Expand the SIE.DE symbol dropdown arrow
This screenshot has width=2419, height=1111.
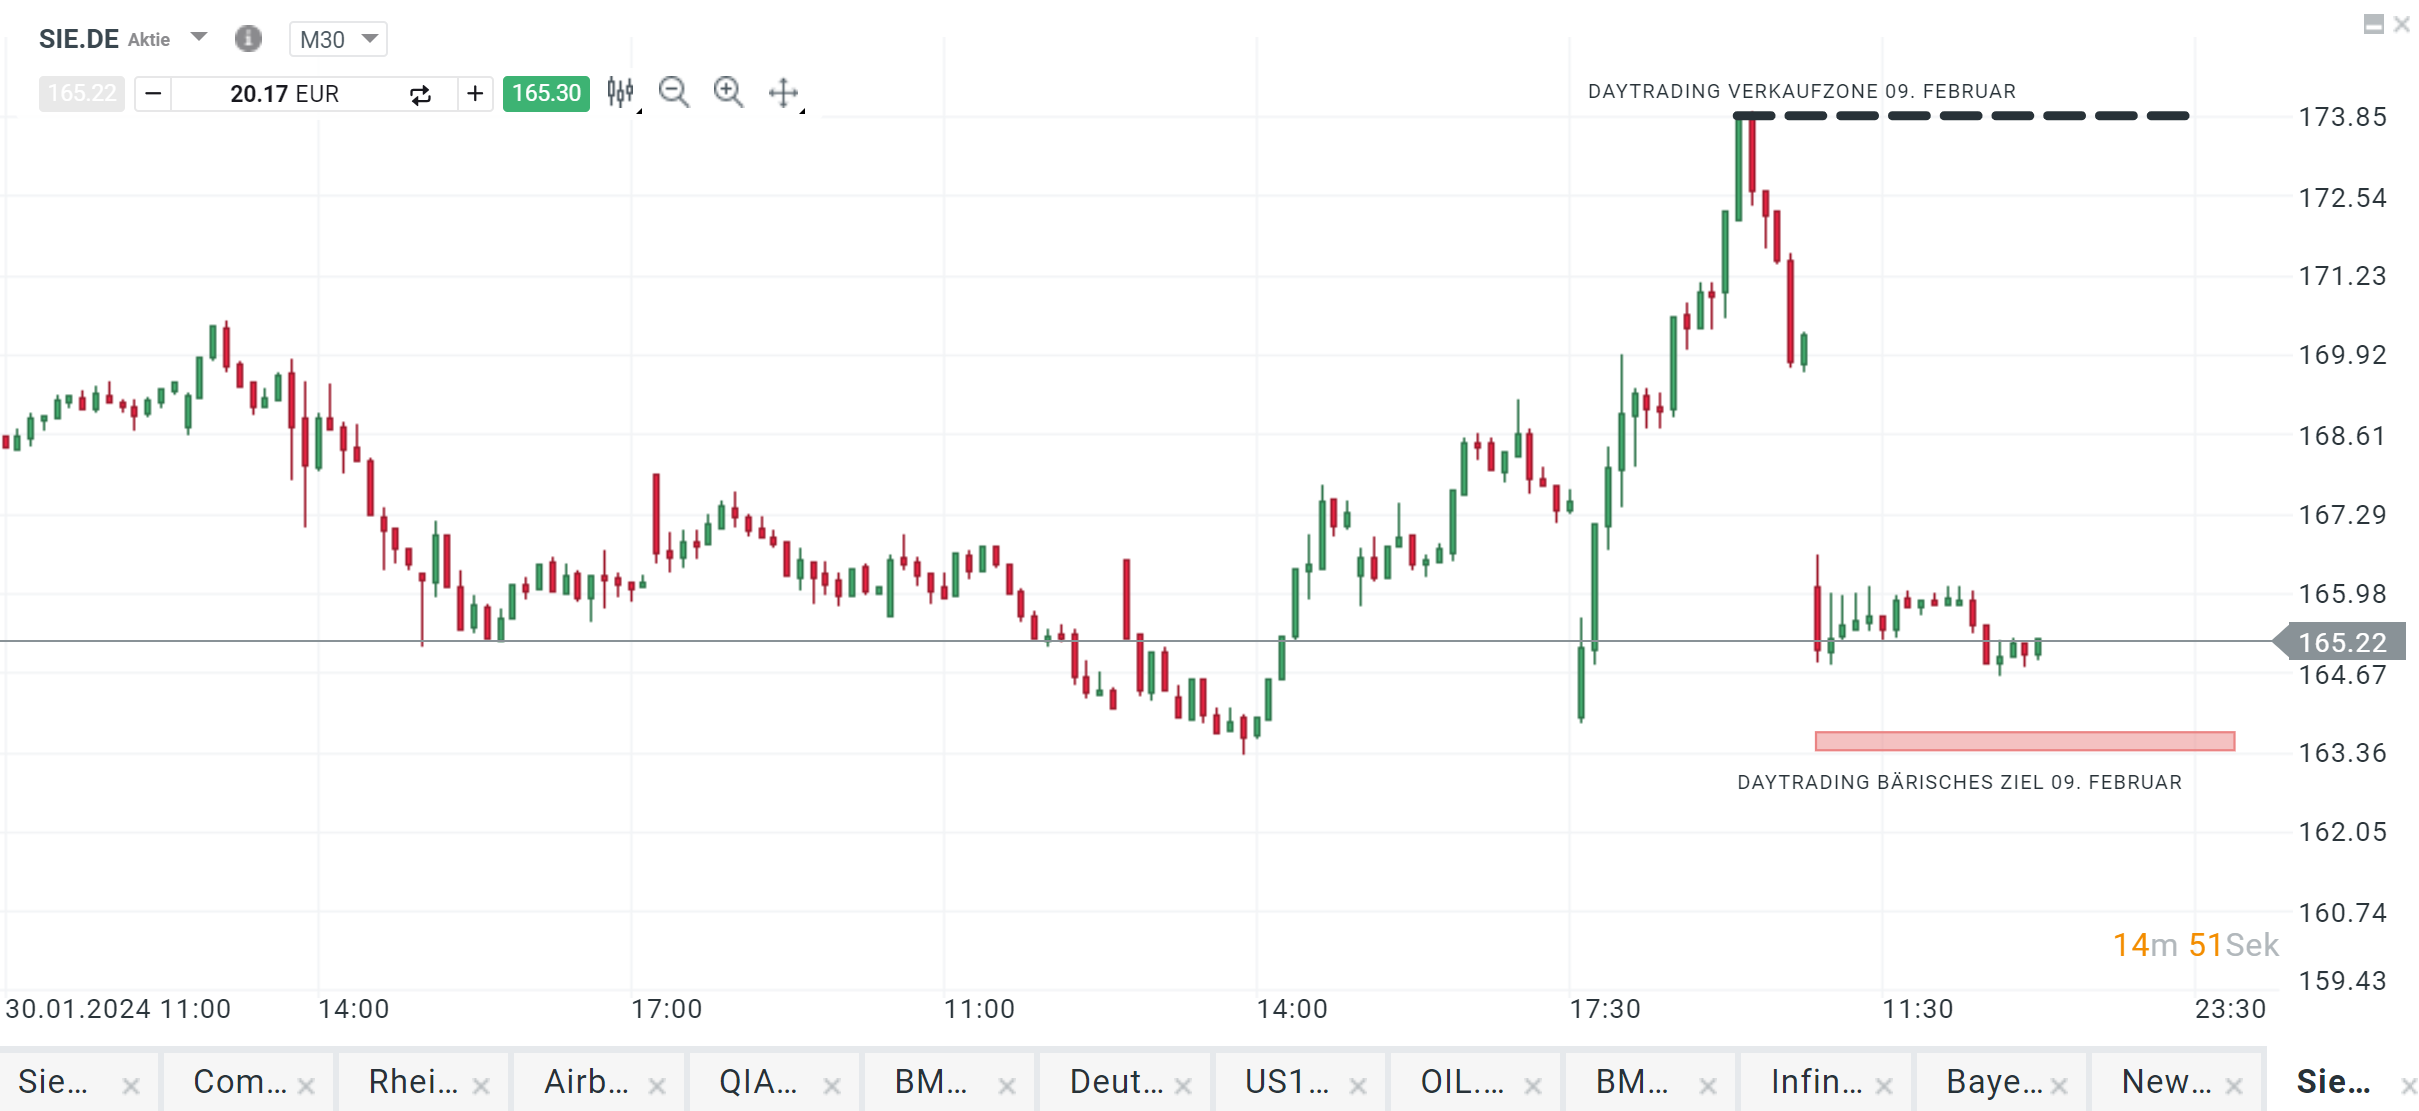pyautogui.click(x=199, y=38)
